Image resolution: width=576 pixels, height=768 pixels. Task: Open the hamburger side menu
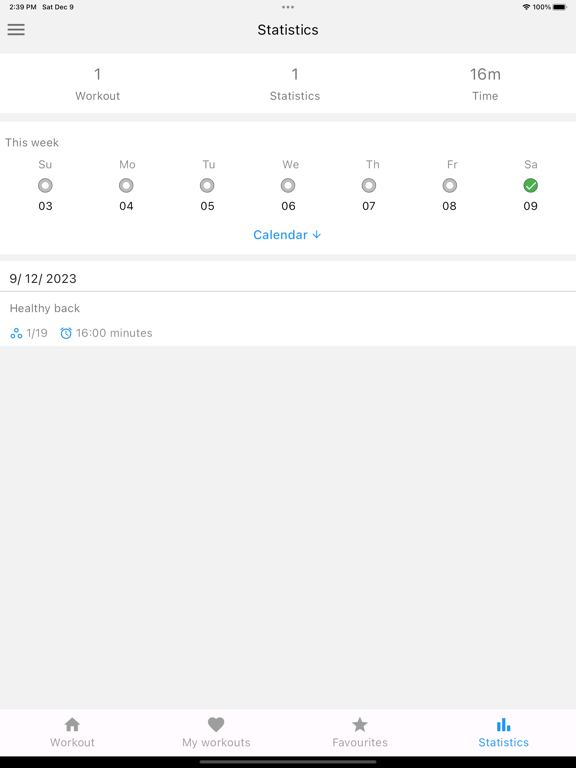coord(16,29)
